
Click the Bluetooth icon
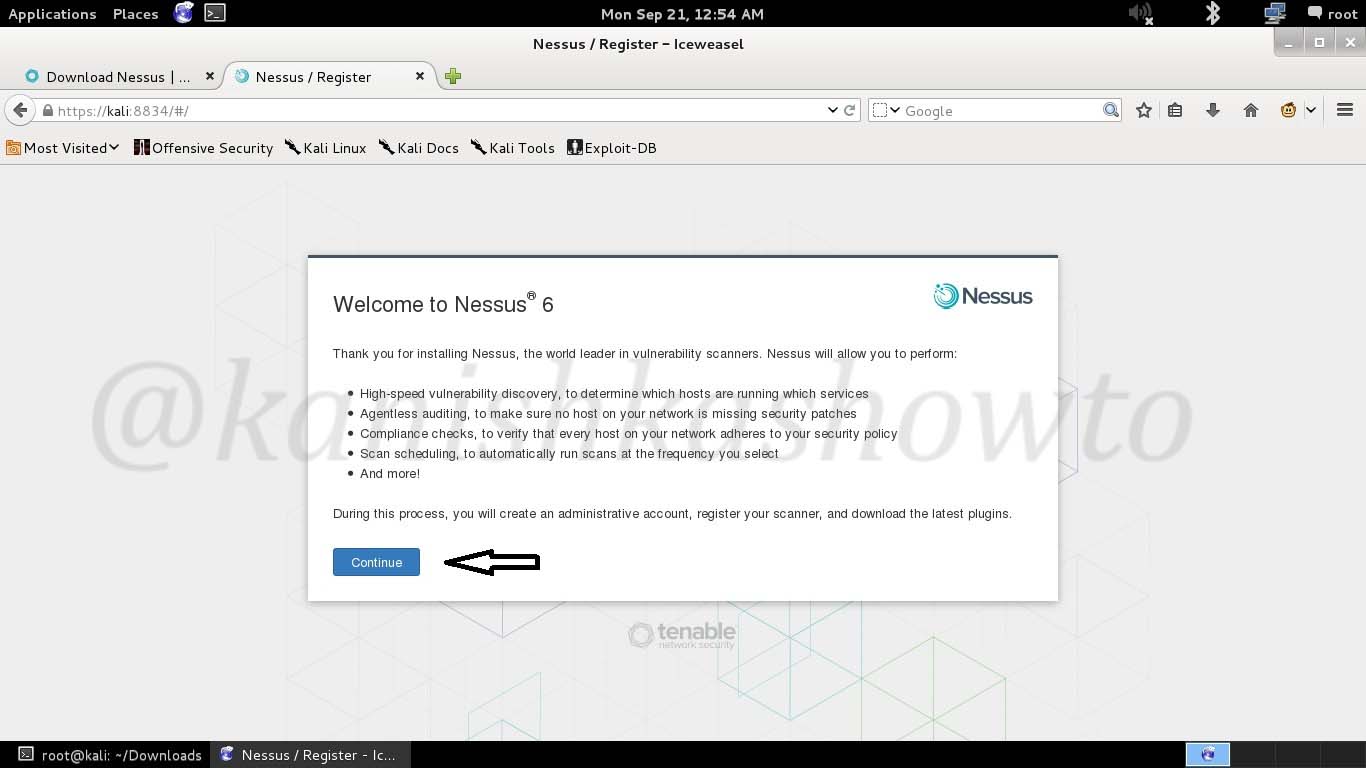click(1213, 13)
